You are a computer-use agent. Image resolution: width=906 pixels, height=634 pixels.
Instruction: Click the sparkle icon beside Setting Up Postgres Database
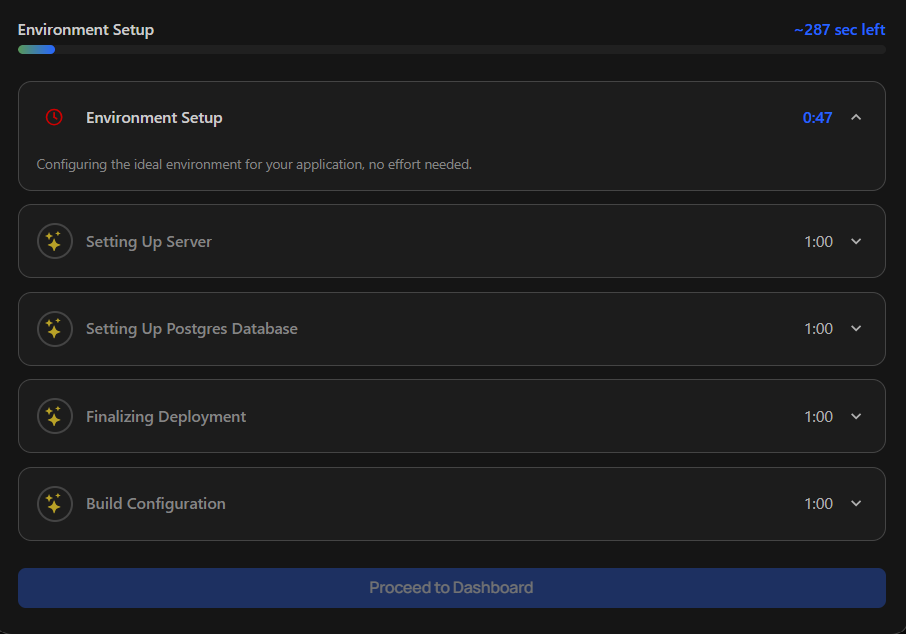(55, 328)
